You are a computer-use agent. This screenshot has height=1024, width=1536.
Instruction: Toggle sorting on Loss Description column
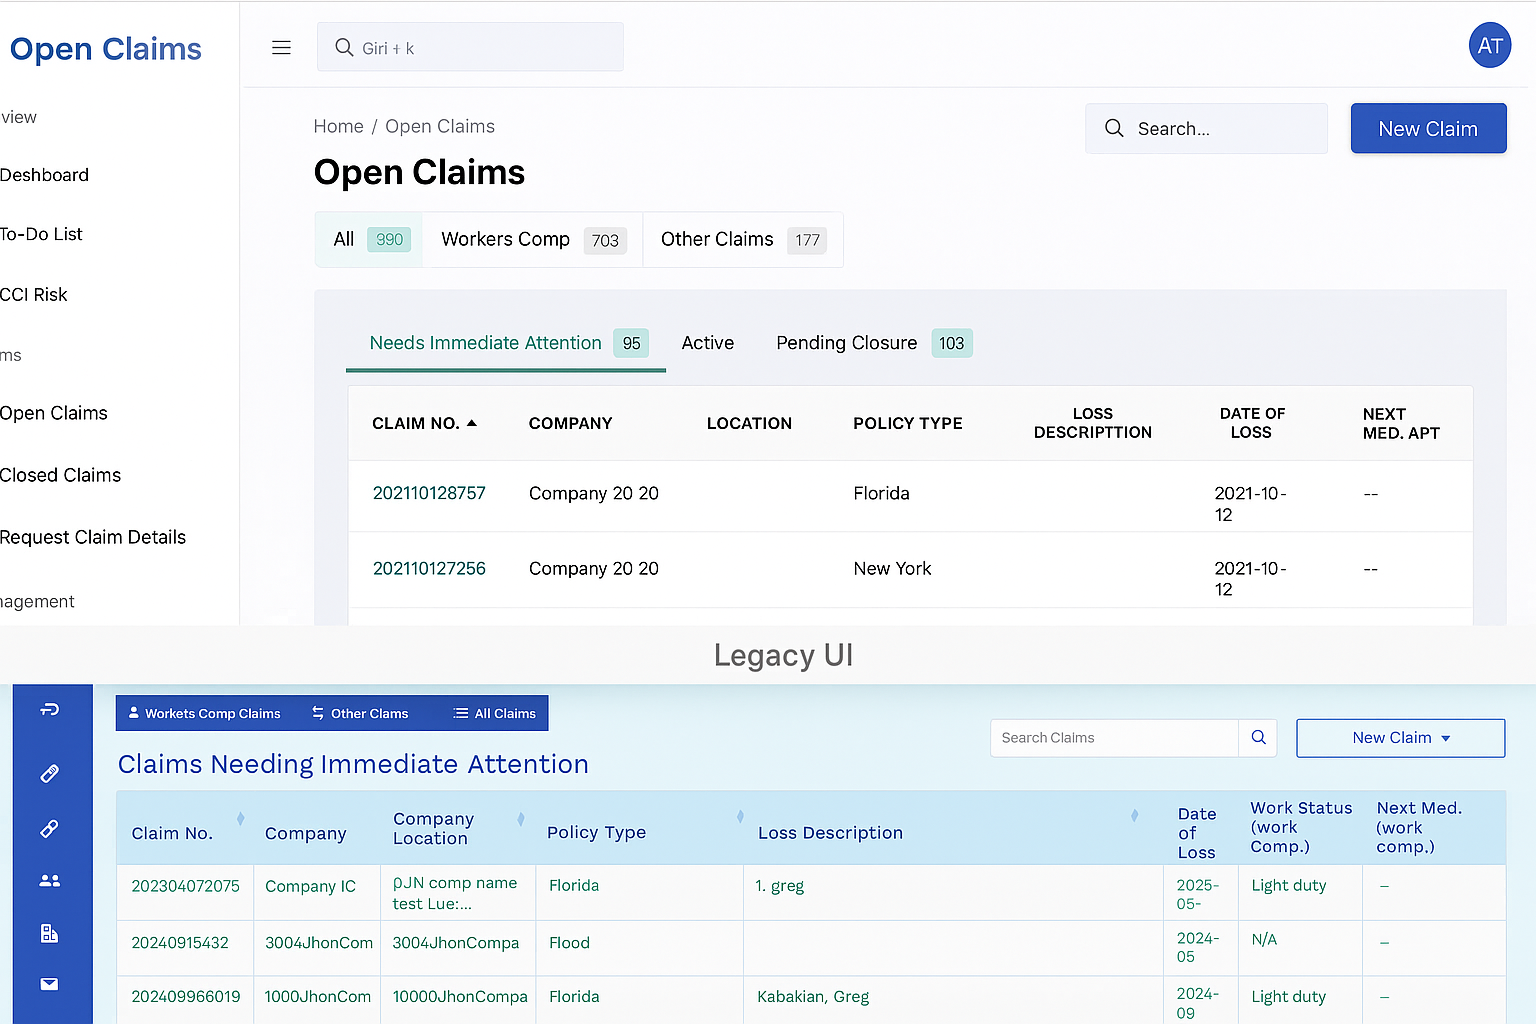tap(1133, 816)
